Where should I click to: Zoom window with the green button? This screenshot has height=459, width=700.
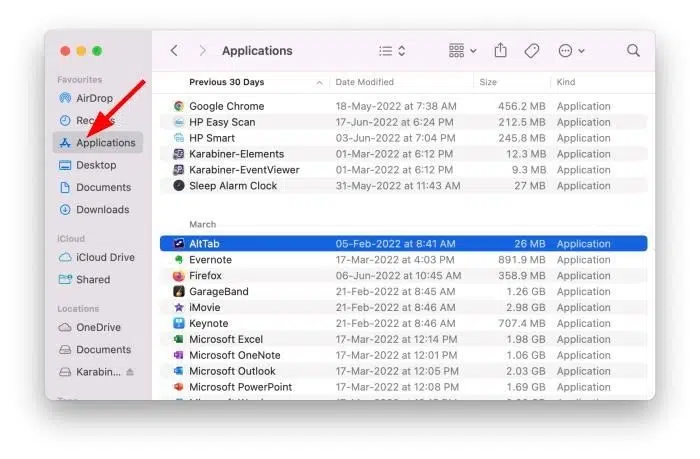pos(97,51)
